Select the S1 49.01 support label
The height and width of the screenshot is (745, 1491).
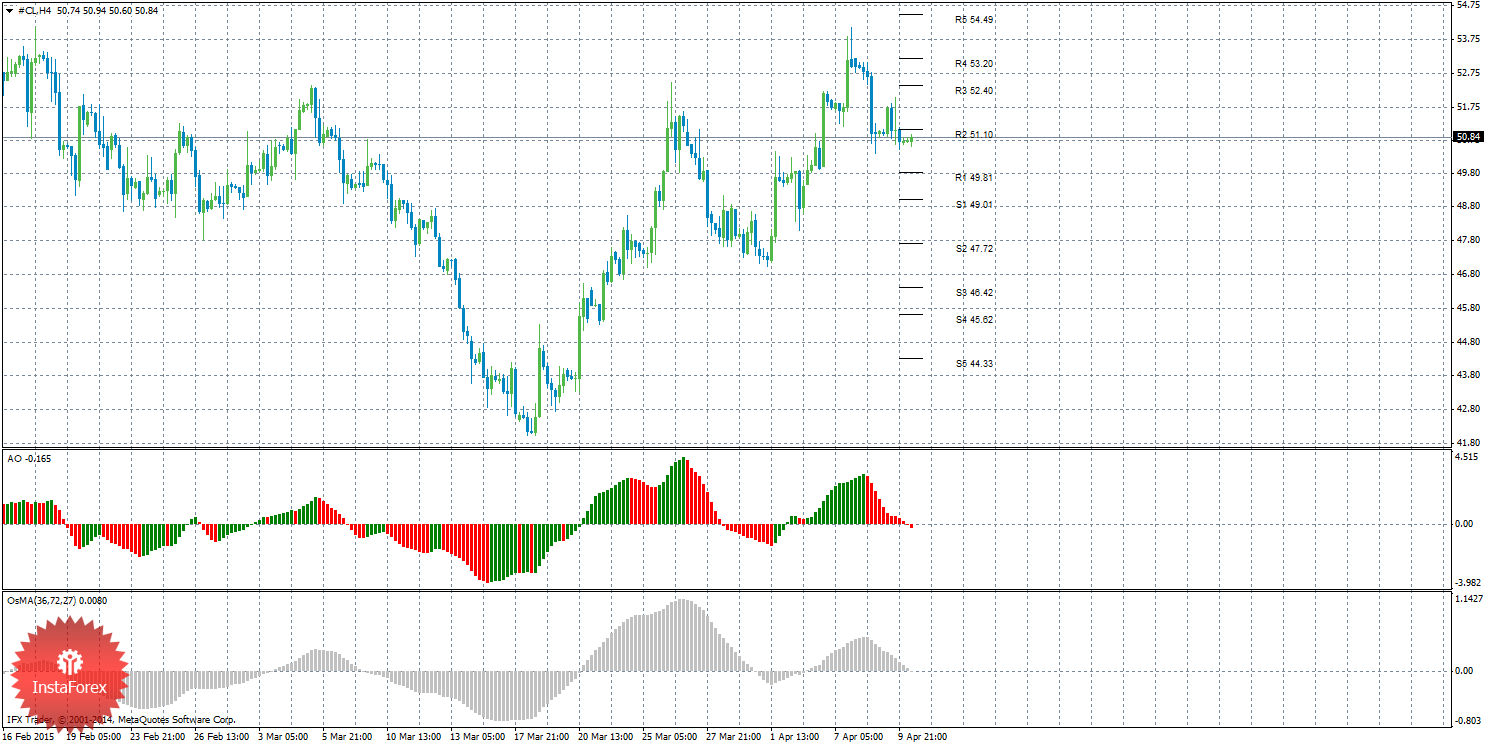tap(974, 205)
